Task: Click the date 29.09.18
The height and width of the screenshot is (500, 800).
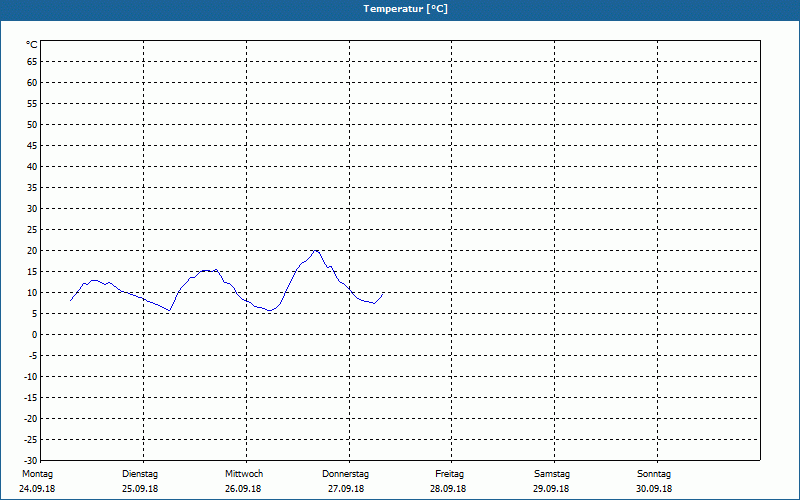Action: tap(551, 489)
